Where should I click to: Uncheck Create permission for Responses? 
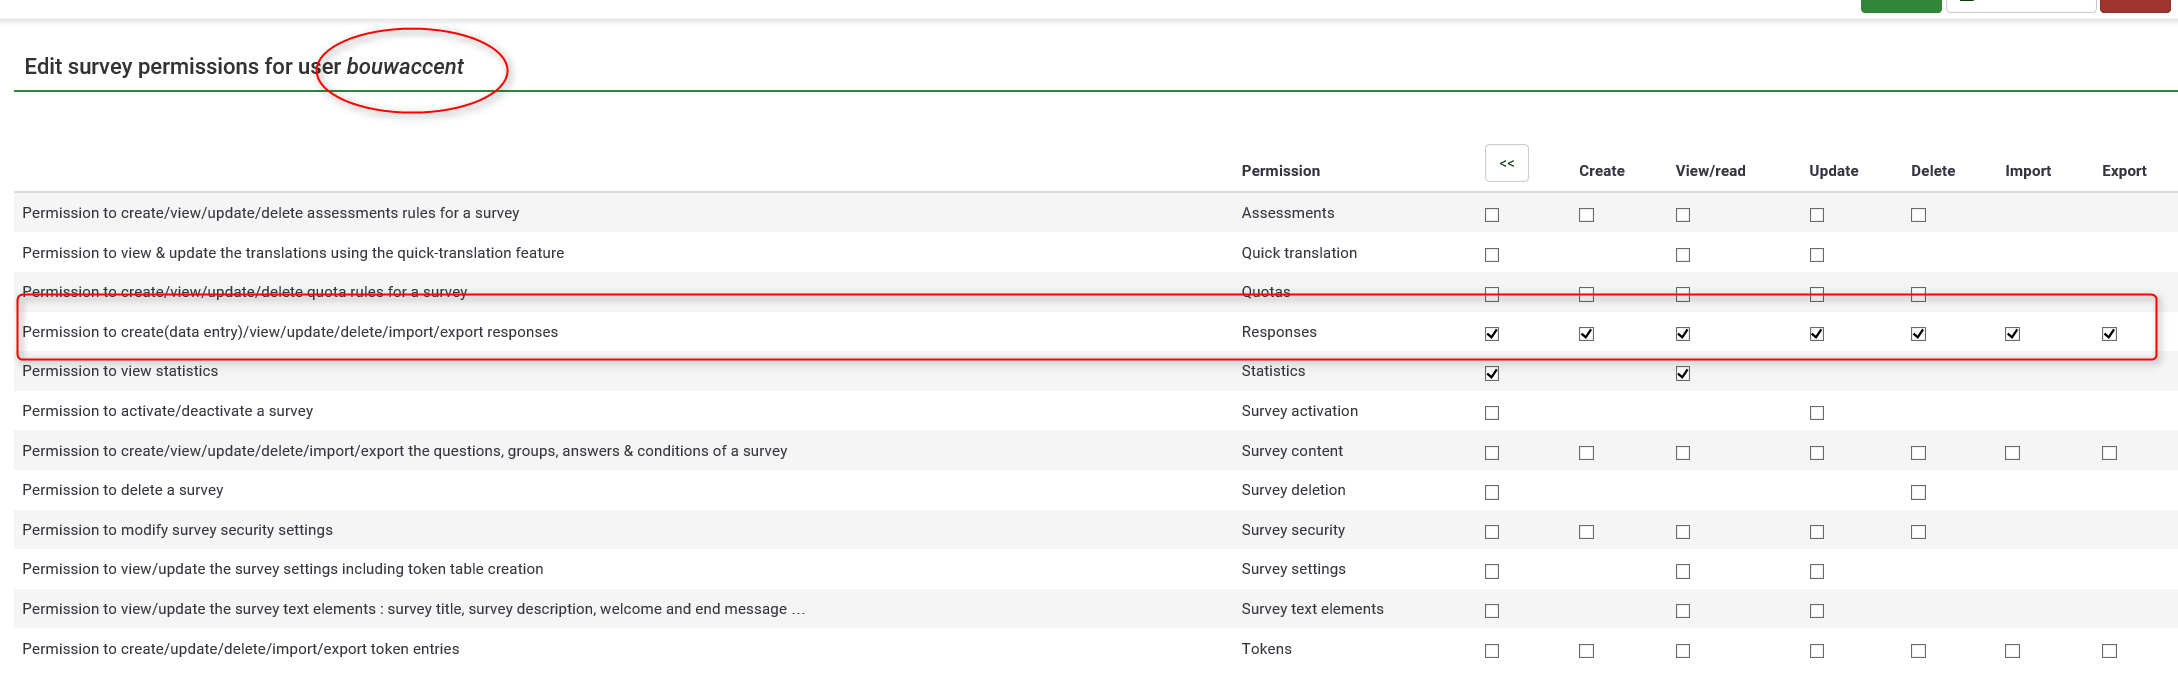(x=1586, y=334)
